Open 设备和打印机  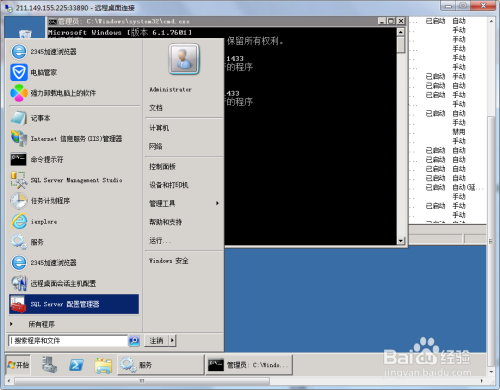tap(169, 185)
